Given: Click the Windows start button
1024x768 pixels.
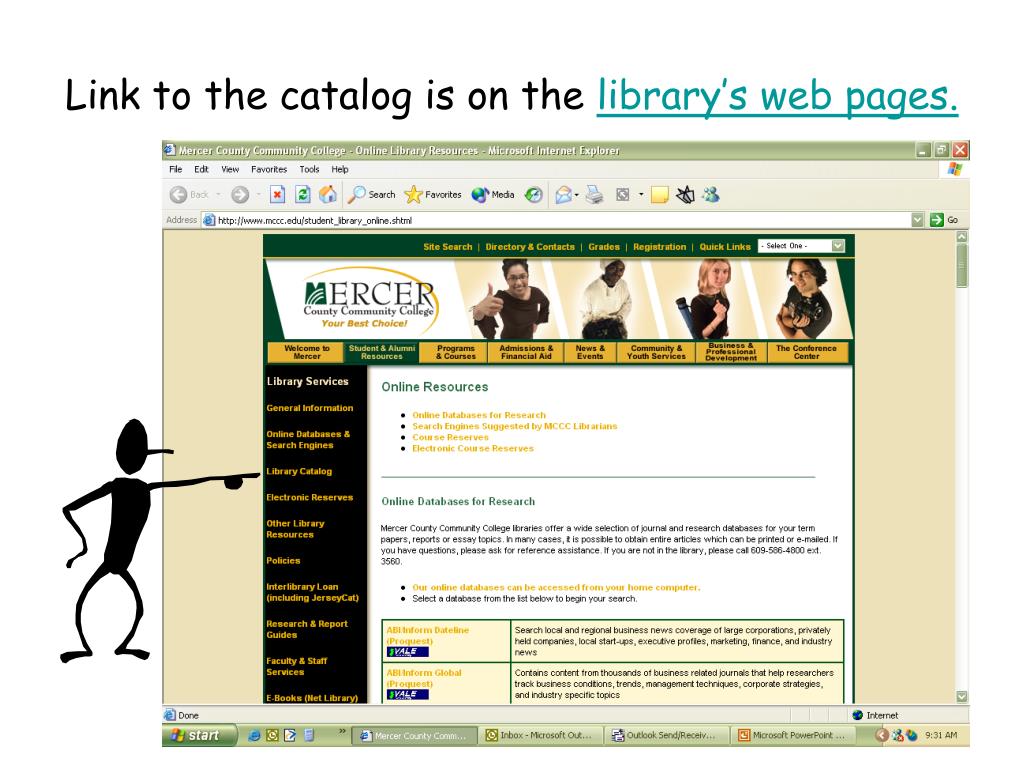Looking at the screenshot, I should 199,735.
